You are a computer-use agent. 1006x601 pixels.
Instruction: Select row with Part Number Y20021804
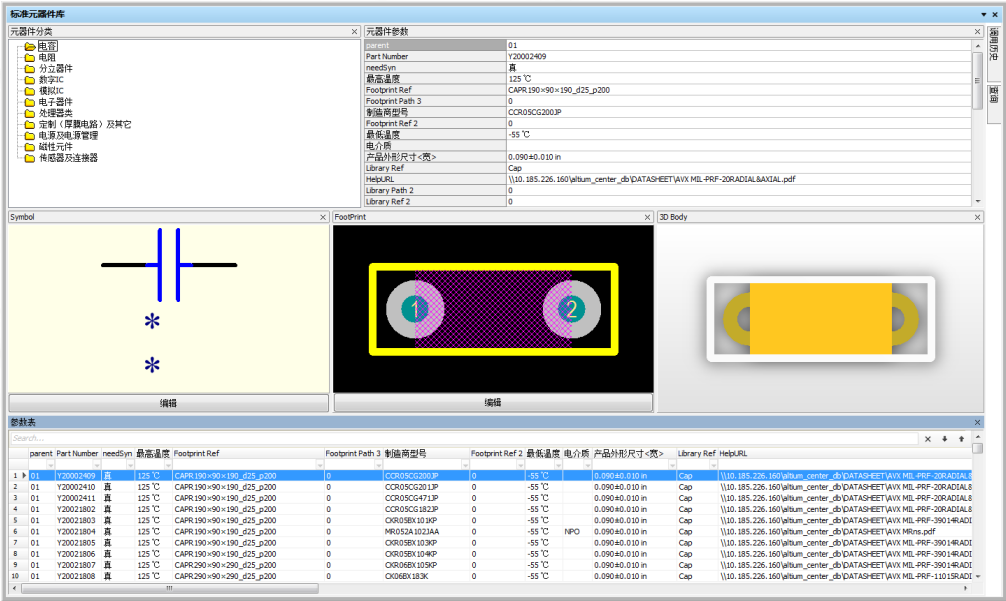[x=77, y=532]
